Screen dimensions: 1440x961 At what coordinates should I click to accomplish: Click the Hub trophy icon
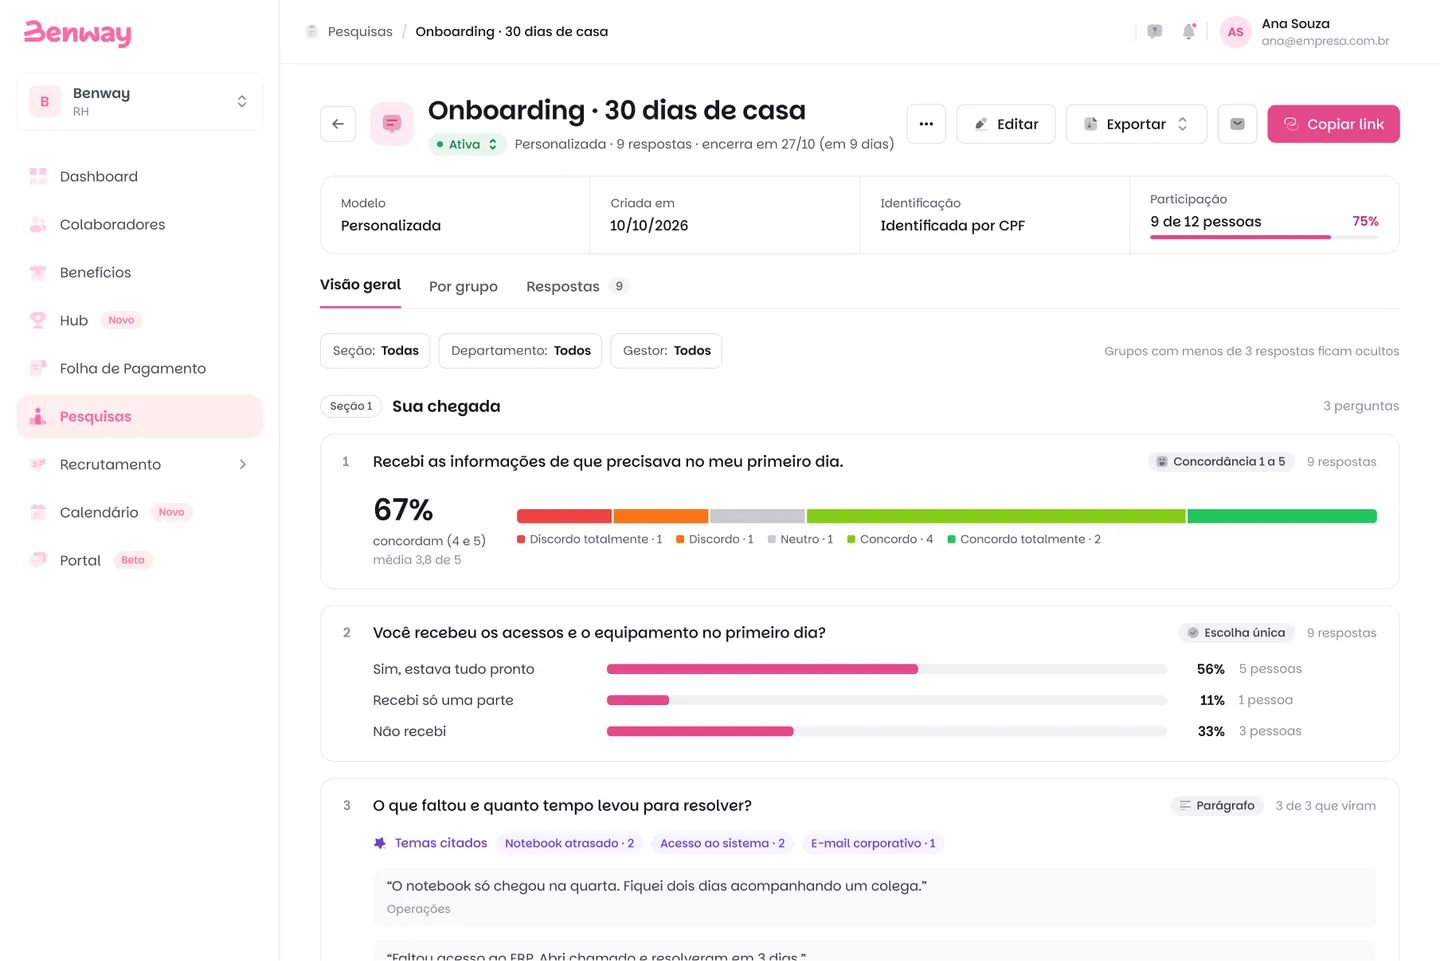point(38,320)
